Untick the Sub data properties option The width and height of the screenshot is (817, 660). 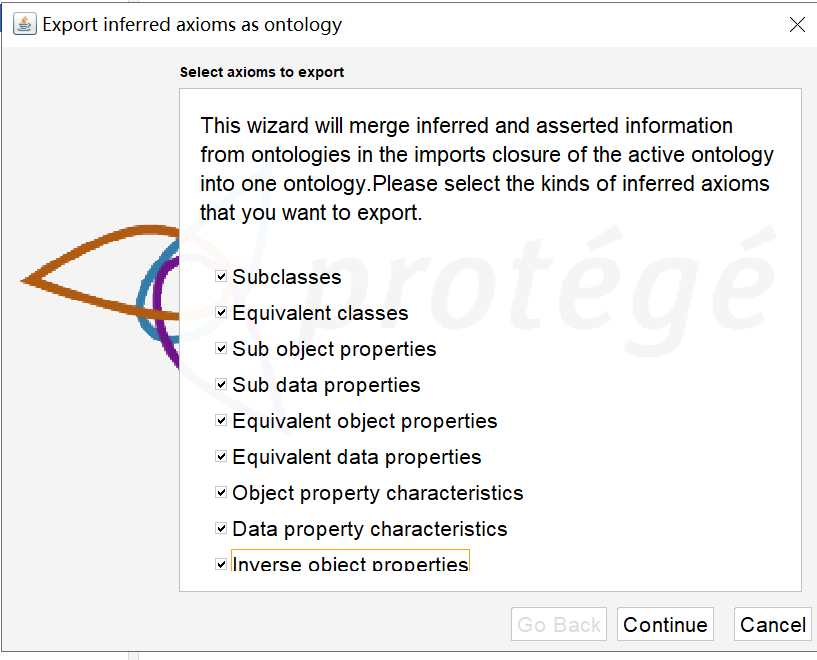(x=221, y=384)
